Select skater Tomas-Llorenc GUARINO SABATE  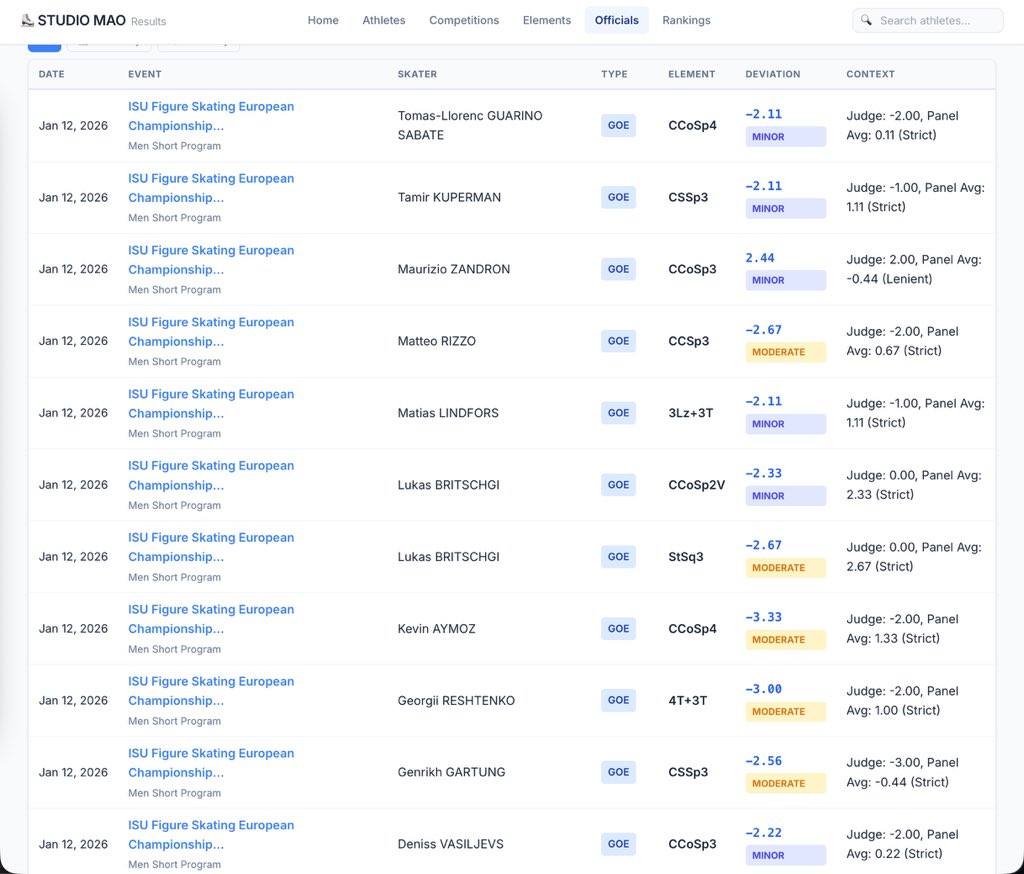[x=470, y=125]
